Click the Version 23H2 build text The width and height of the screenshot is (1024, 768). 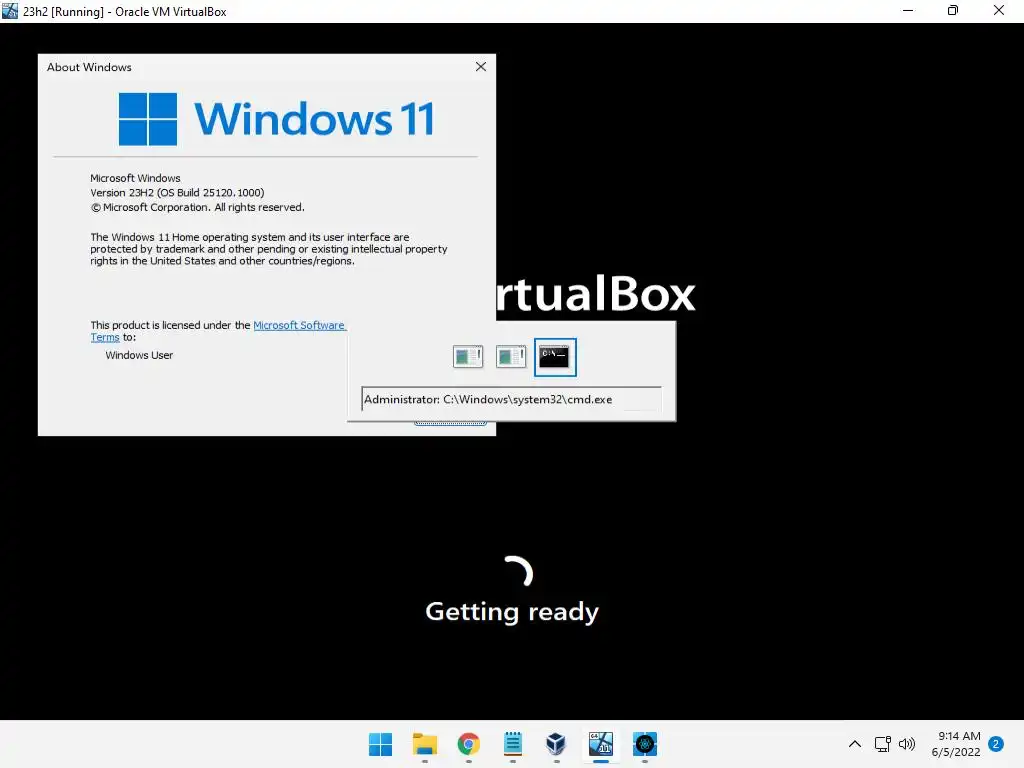tap(177, 193)
